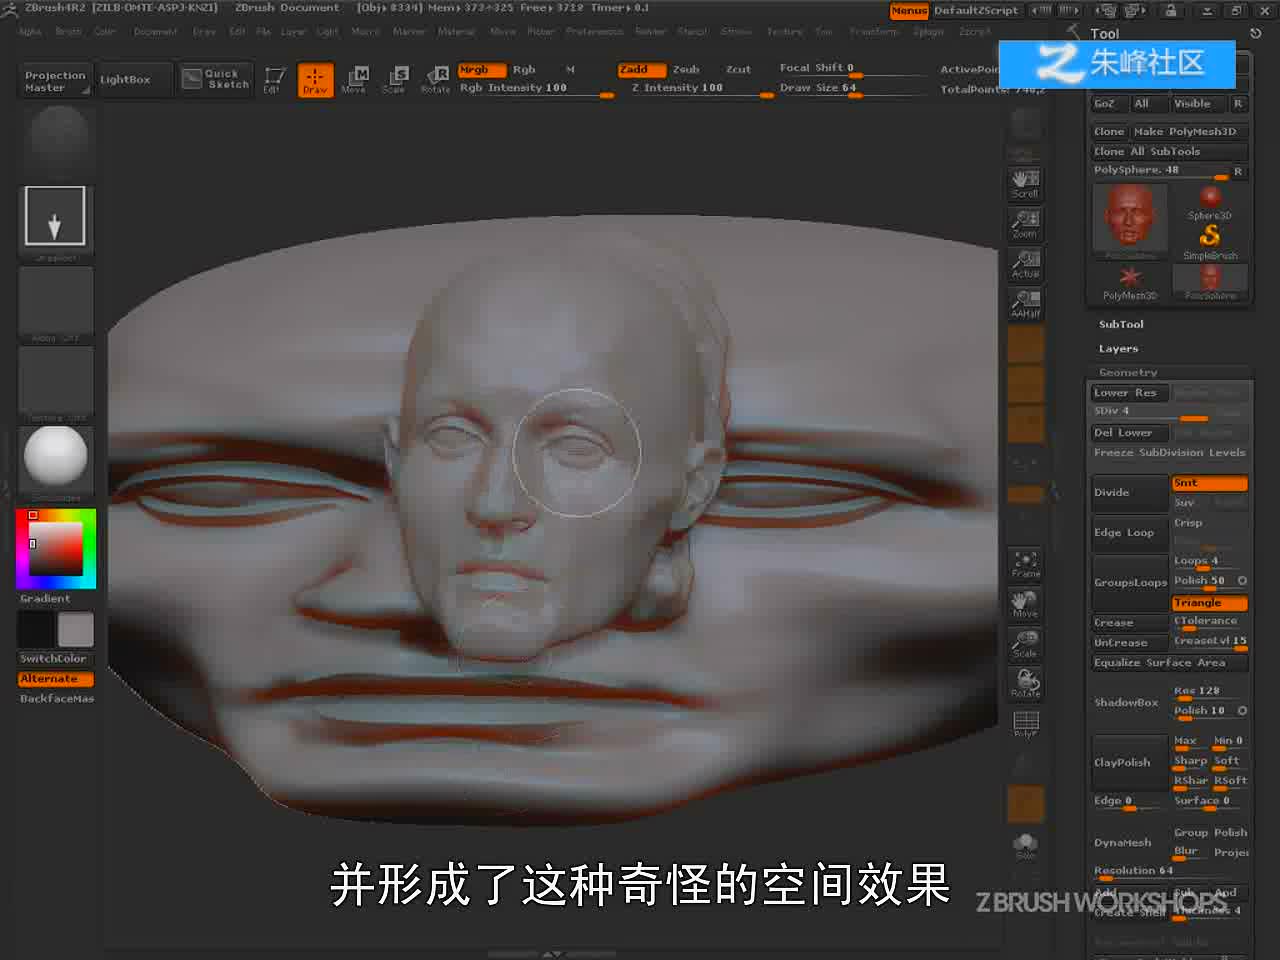Toggle the Menus button

909,10
